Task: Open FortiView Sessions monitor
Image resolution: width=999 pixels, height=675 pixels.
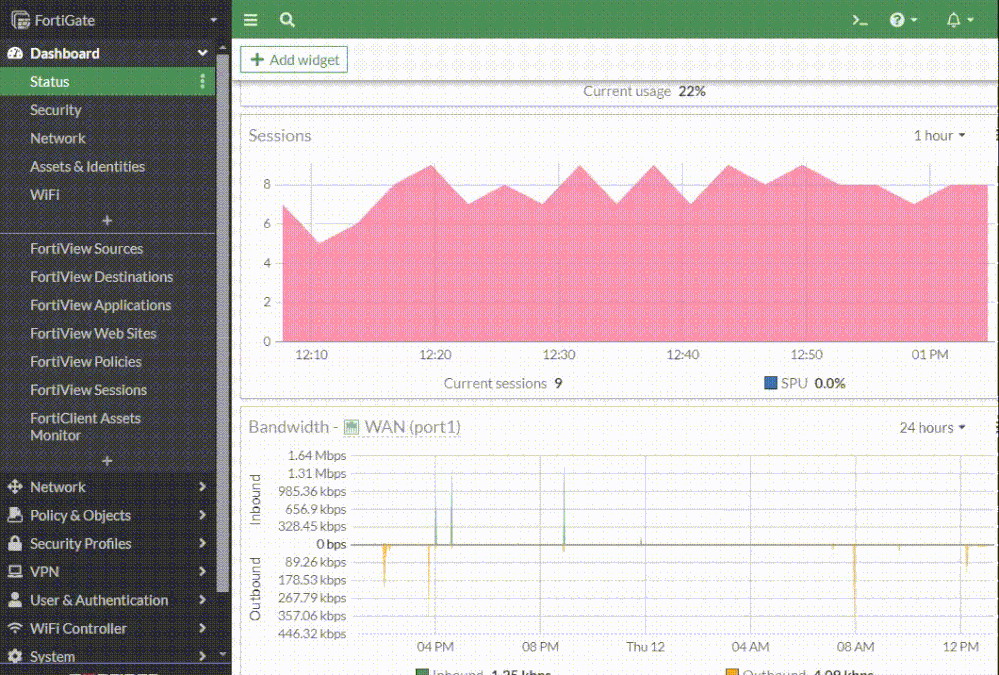Action: coord(89,389)
